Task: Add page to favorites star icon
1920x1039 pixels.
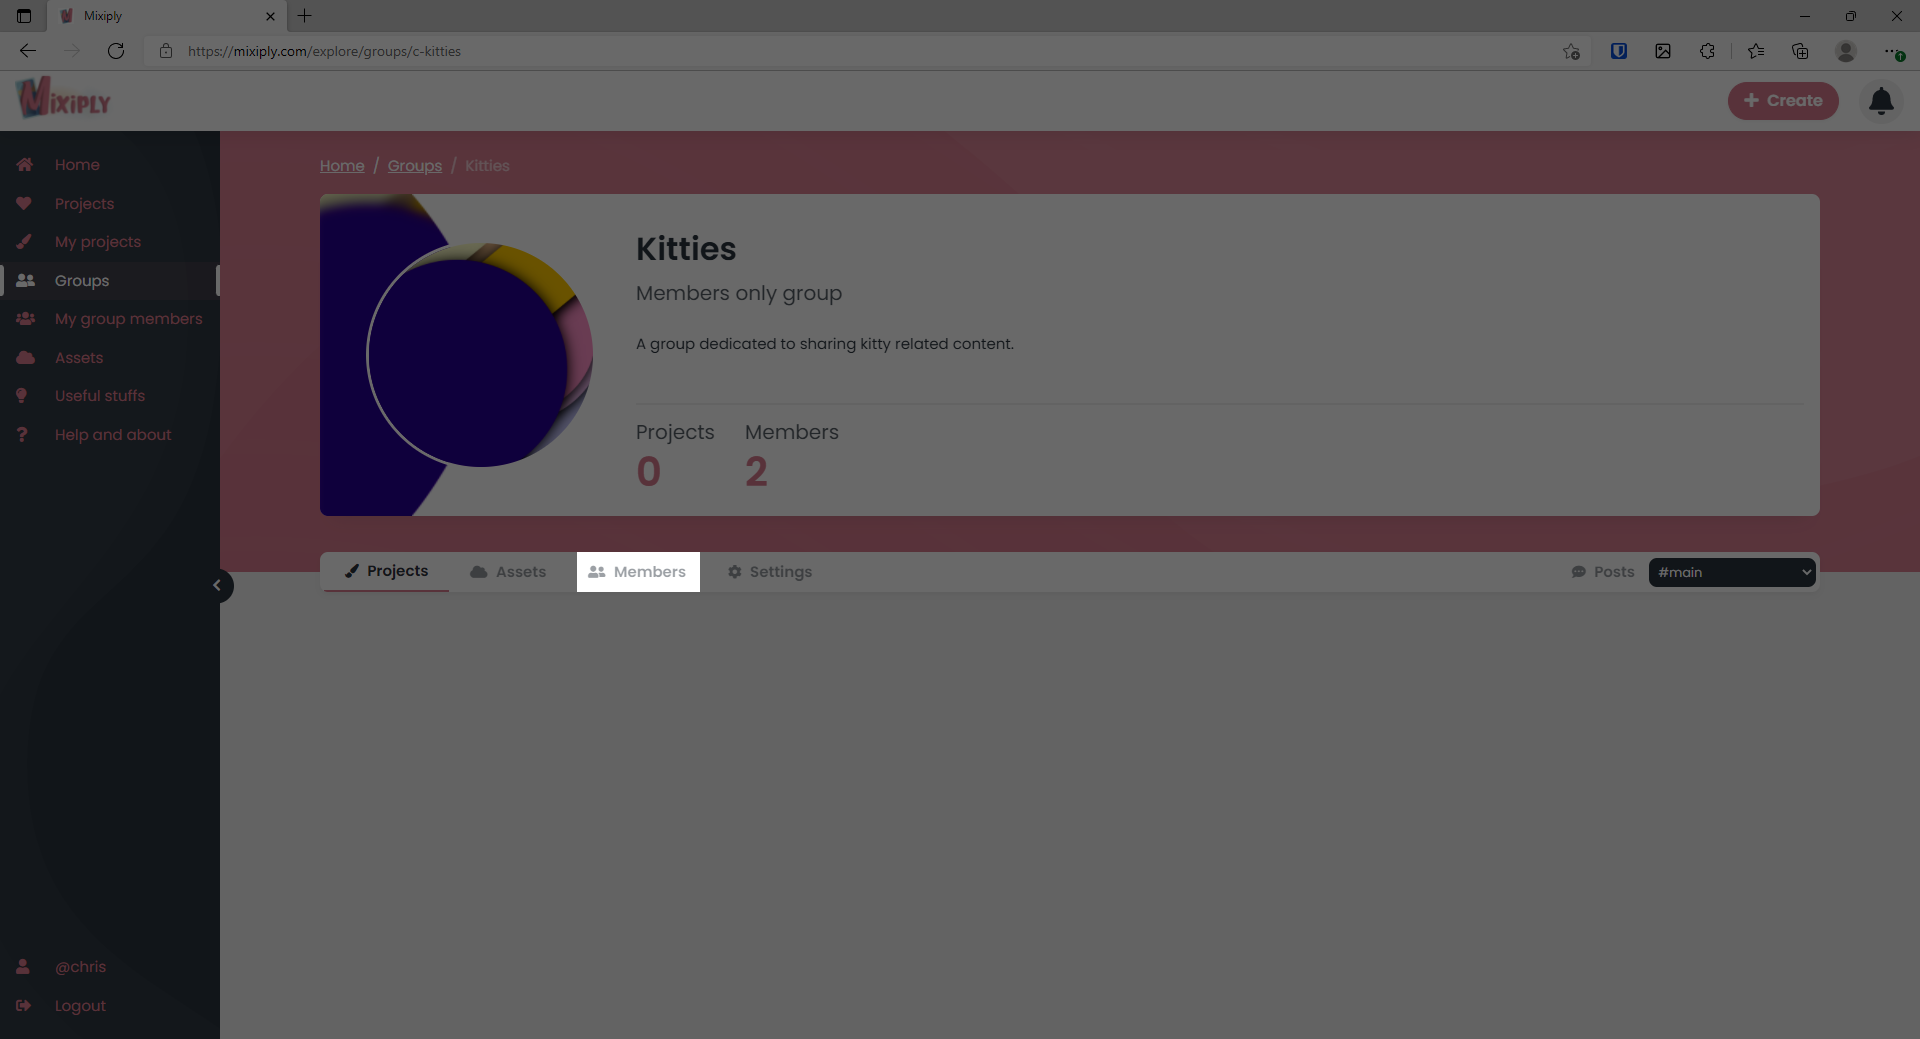Action: pyautogui.click(x=1571, y=51)
